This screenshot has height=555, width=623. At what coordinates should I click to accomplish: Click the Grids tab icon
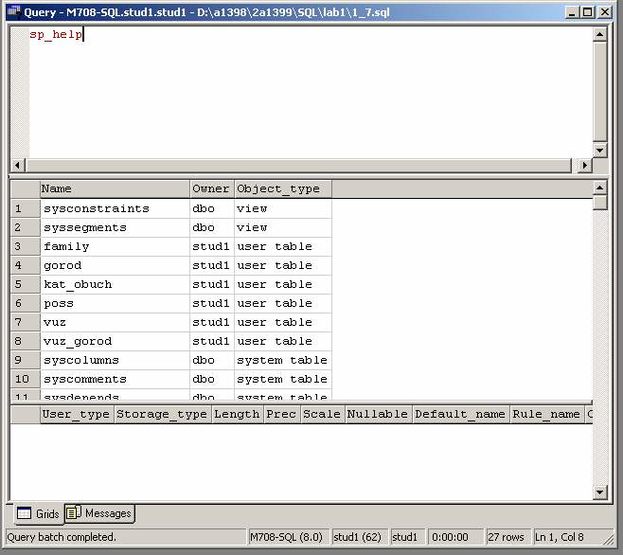(x=24, y=513)
